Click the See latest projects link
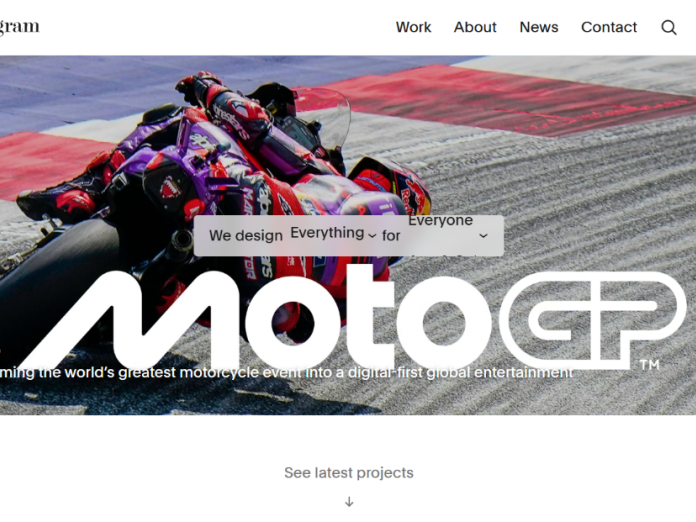Viewport: 696px width, 522px height. 349,473
